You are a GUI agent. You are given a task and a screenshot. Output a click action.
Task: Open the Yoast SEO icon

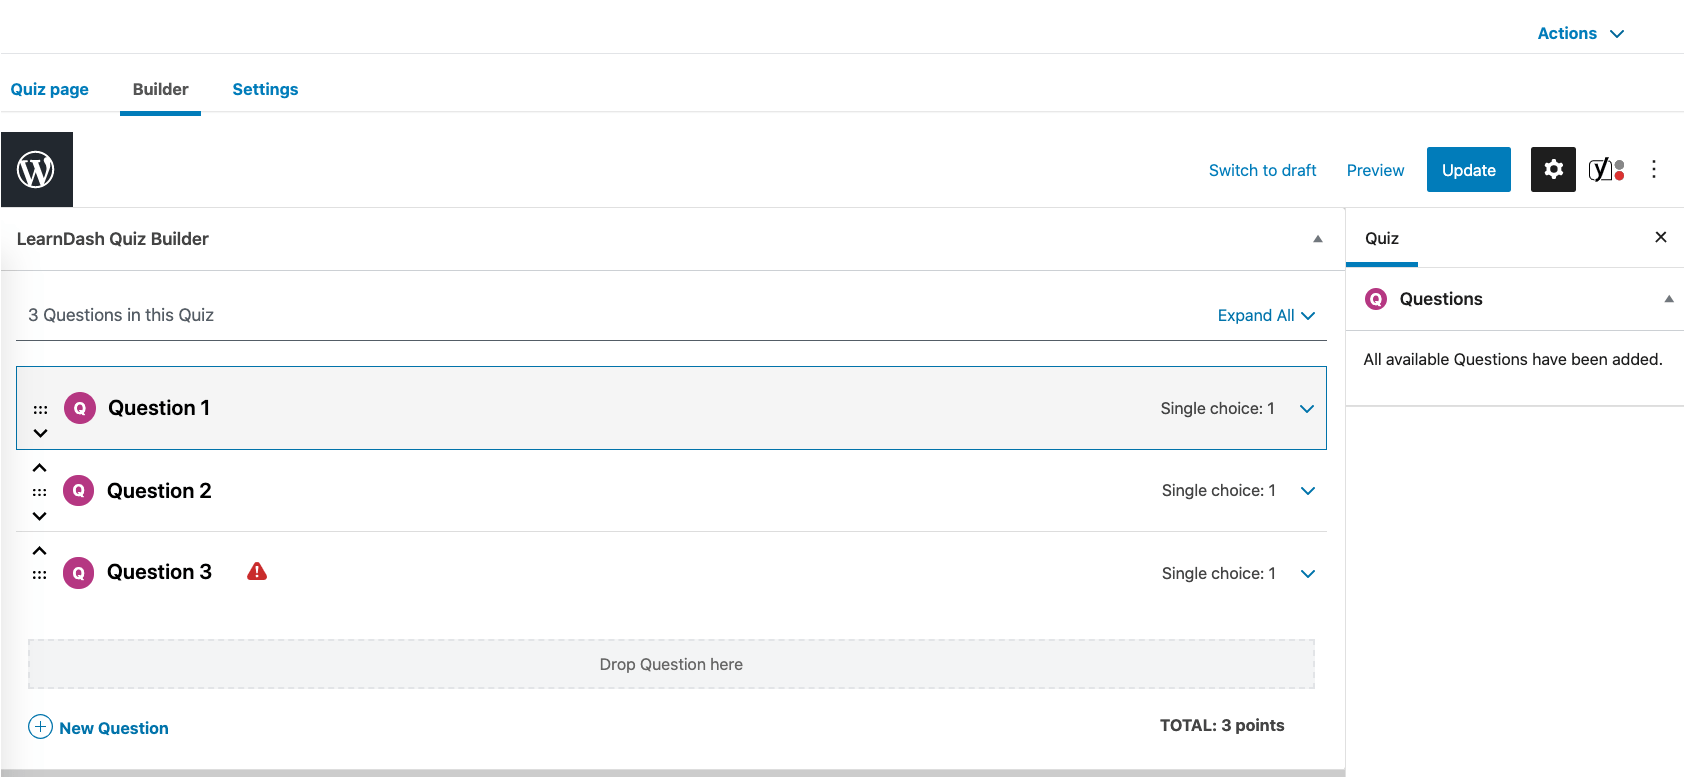click(x=1606, y=169)
